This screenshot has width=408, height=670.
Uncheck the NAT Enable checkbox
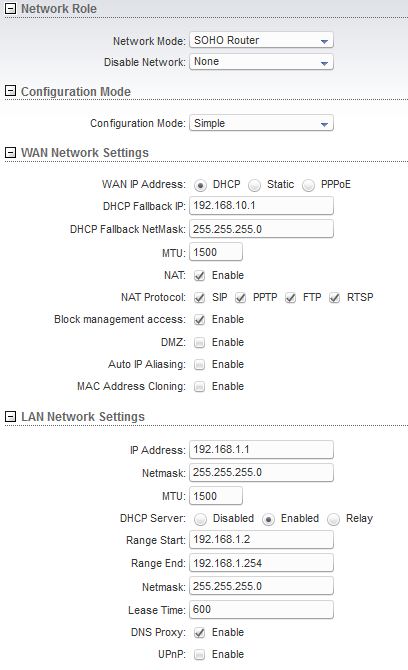click(x=200, y=276)
